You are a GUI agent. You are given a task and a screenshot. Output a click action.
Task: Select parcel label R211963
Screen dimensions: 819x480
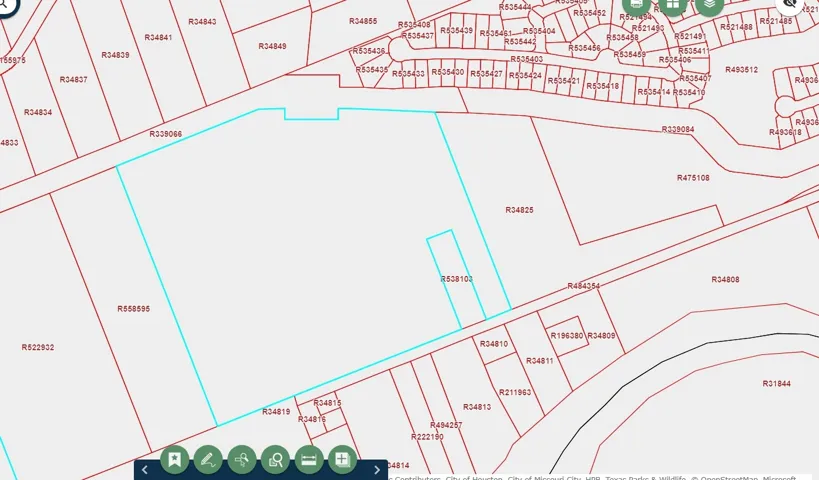click(514, 392)
